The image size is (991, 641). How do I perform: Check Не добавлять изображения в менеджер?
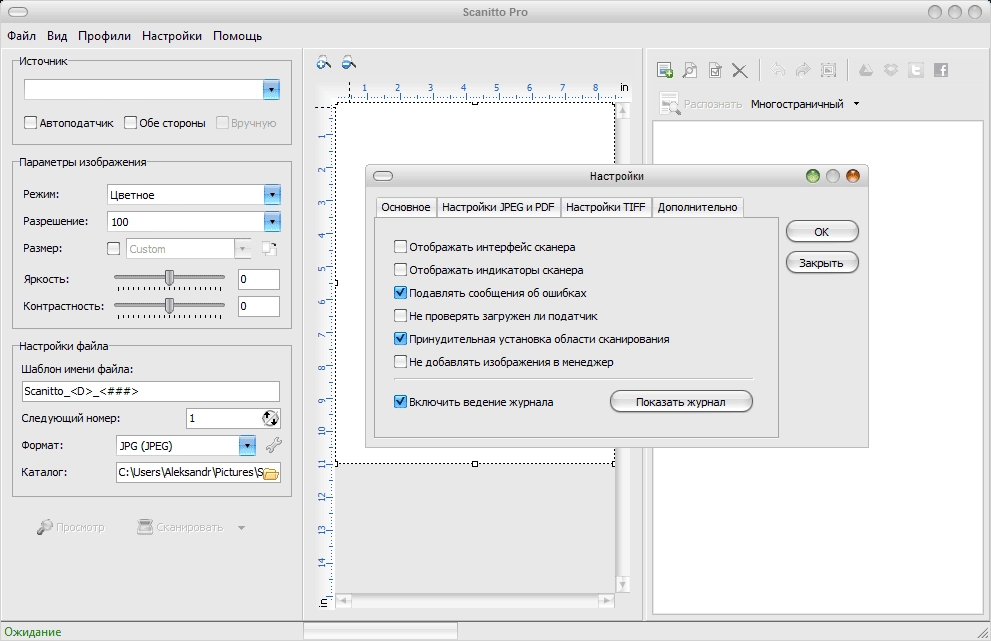point(400,362)
